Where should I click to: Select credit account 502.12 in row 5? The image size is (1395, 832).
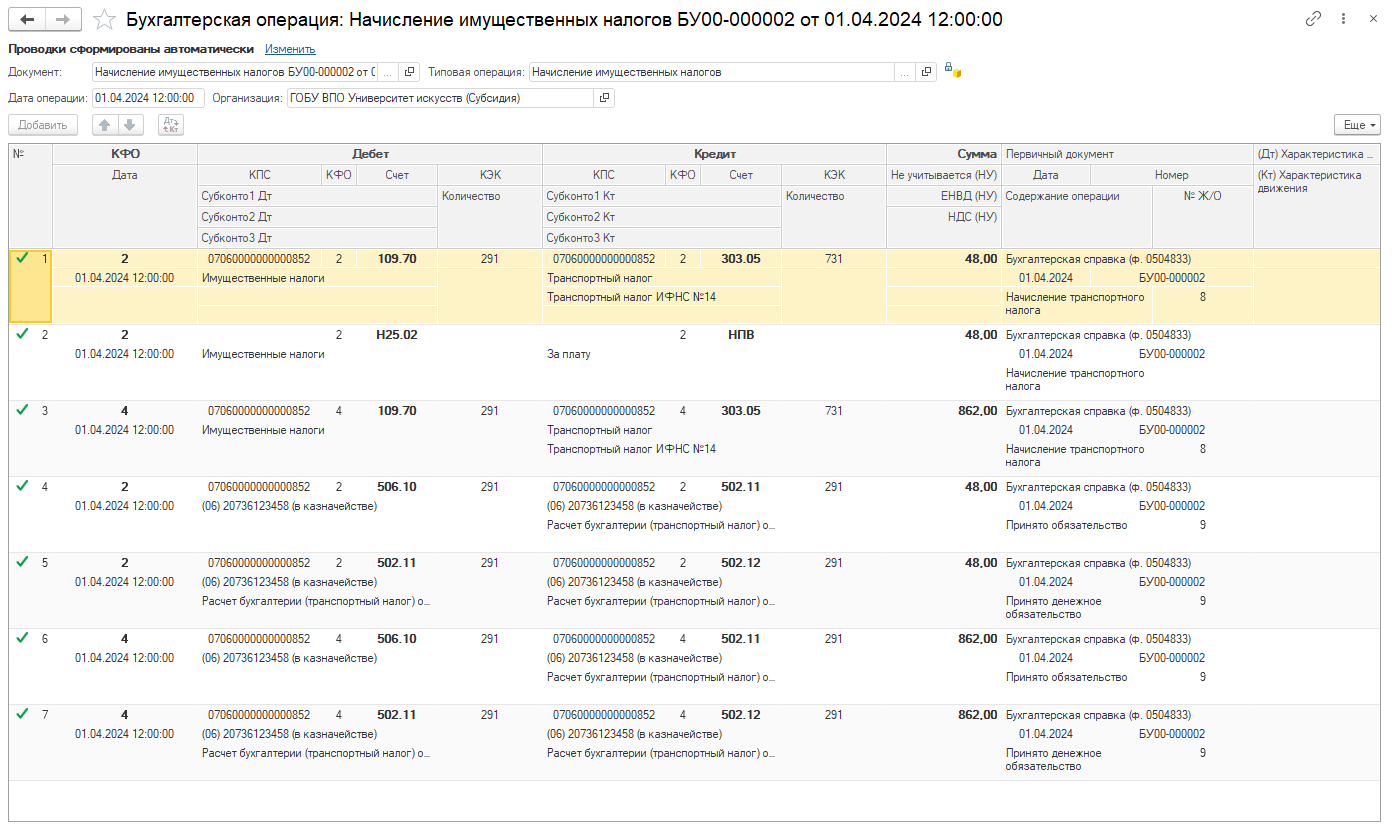741,563
